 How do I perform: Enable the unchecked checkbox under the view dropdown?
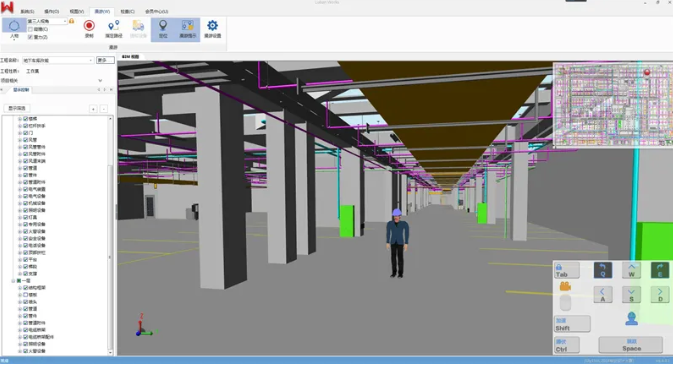click(30, 29)
